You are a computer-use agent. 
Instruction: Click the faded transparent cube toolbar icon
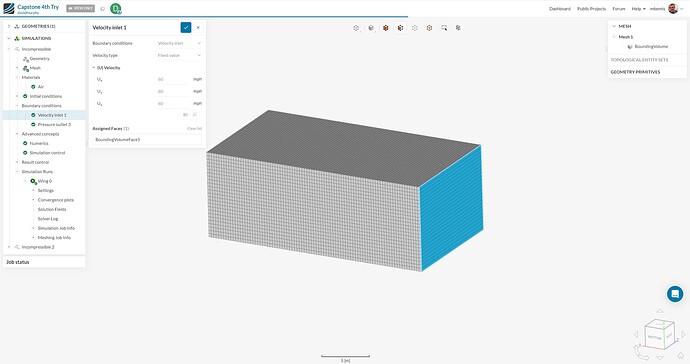tap(415, 28)
